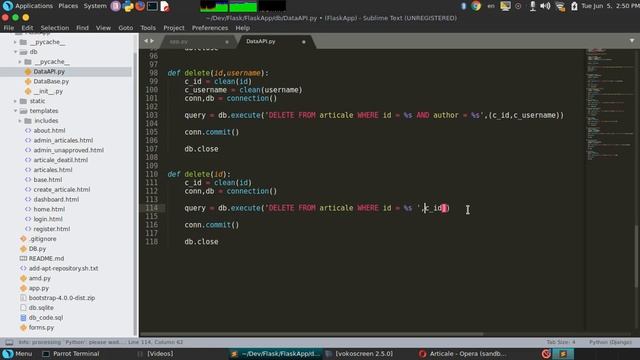Click the Chrome tray icon
The width and height of the screenshot is (640, 360).
coord(476,6)
